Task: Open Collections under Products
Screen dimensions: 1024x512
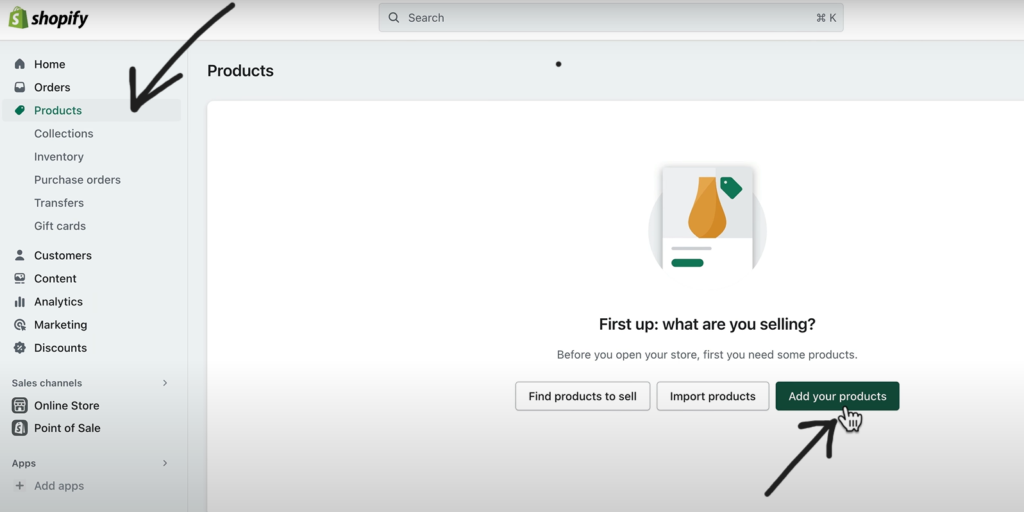Action: (x=63, y=133)
